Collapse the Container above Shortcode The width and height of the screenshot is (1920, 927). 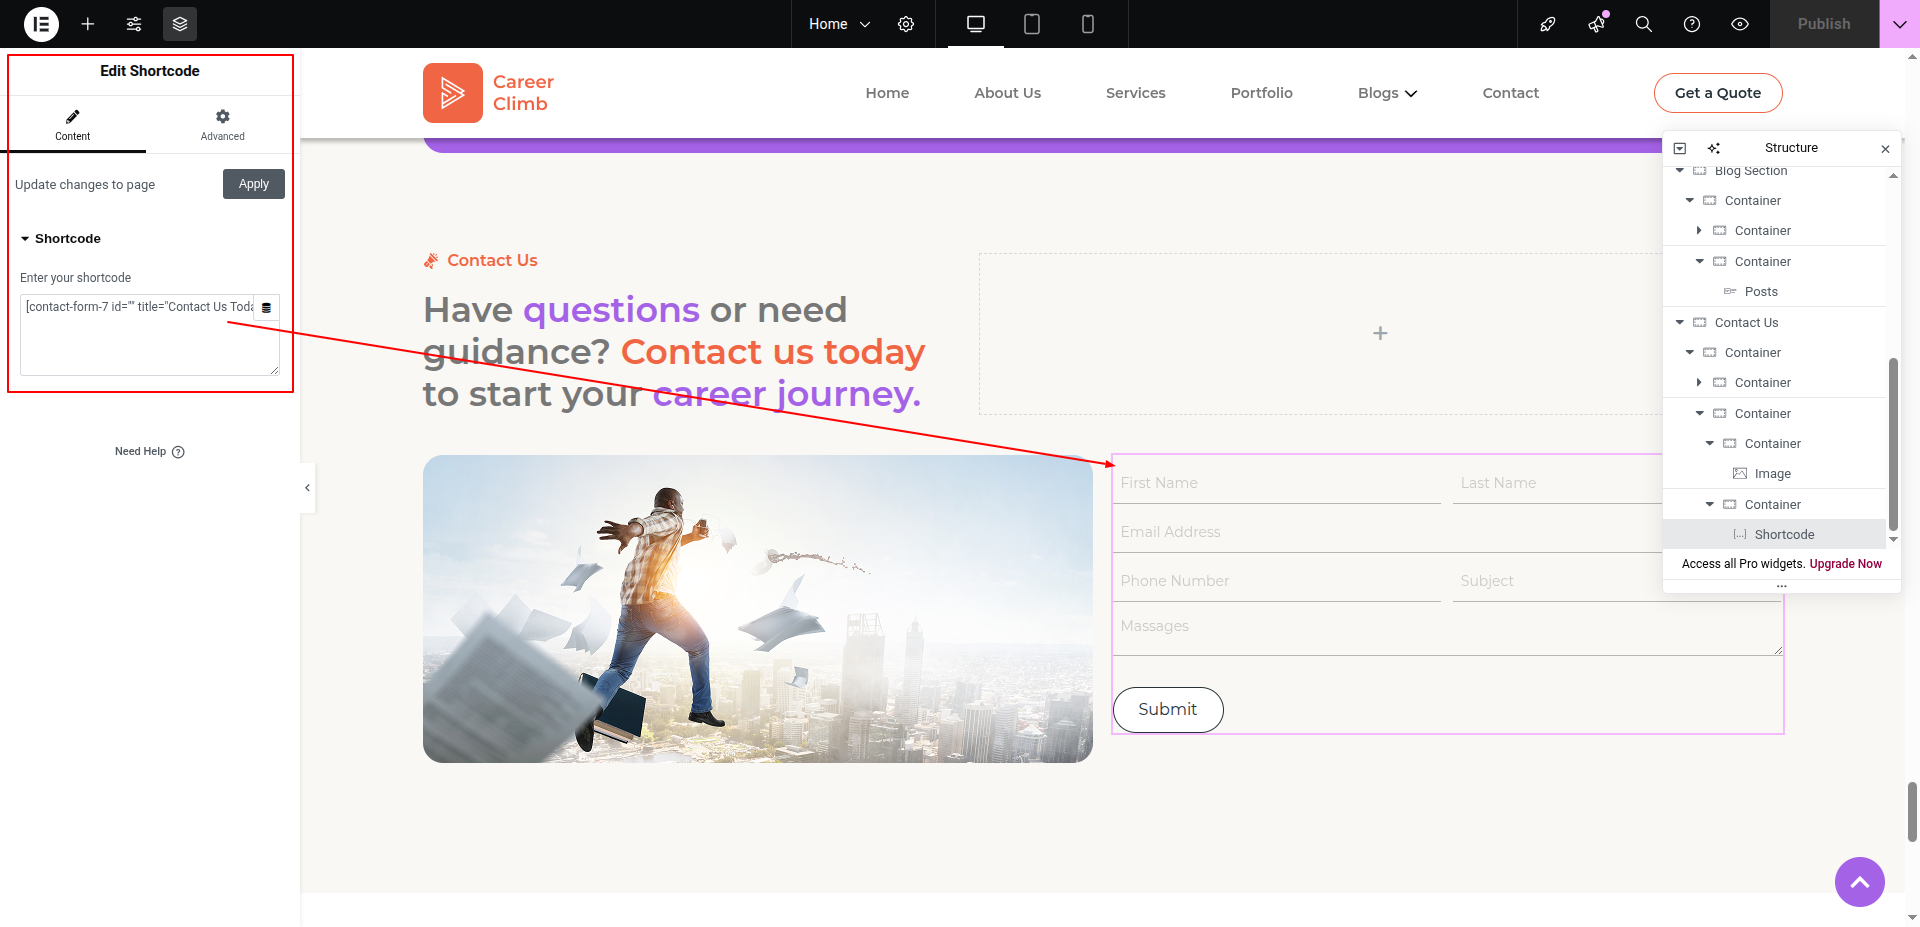coord(1710,505)
